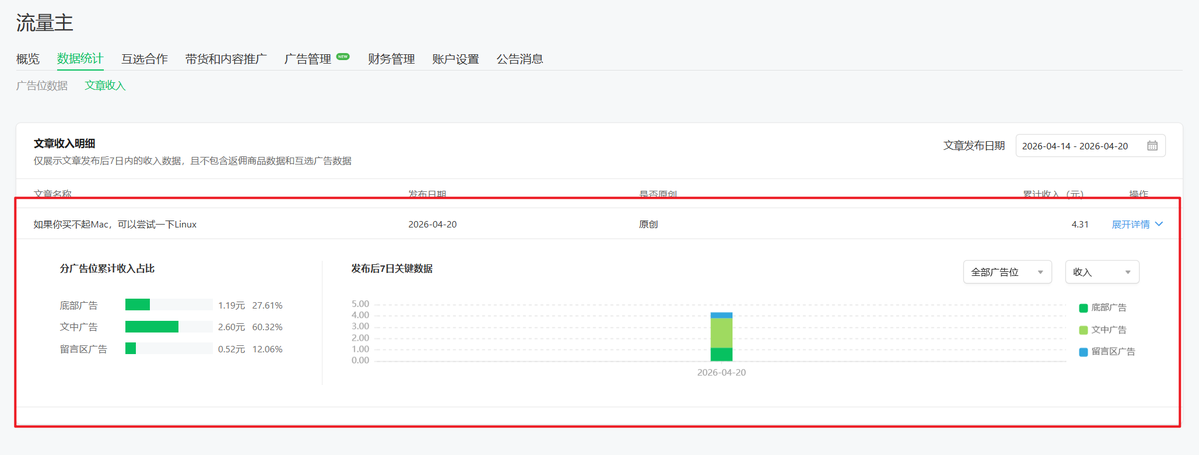Image resolution: width=1199 pixels, height=455 pixels.
Task: Open the 文章发布日期 date range field
Action: 1090,146
